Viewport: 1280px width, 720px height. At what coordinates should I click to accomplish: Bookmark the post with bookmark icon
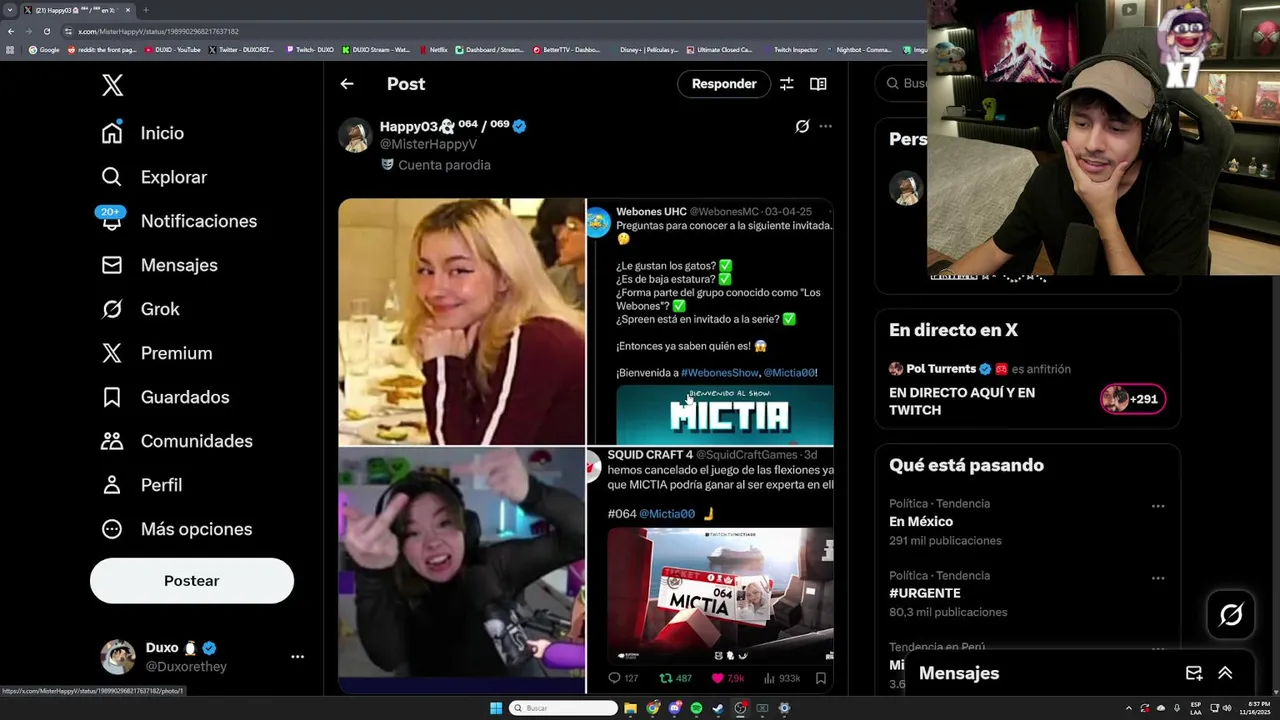point(821,678)
